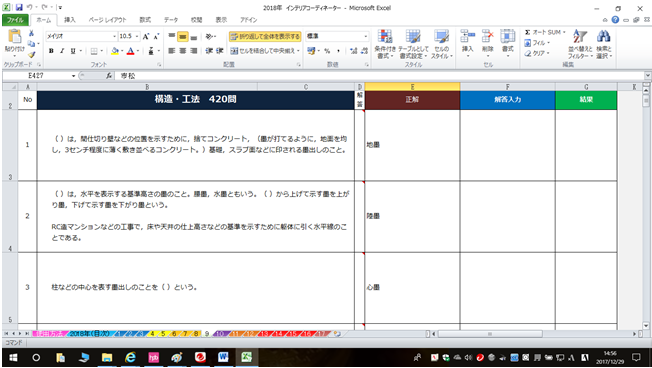Click the font color red A swatch
This screenshot has height=368, width=652.
[x=131, y=51]
